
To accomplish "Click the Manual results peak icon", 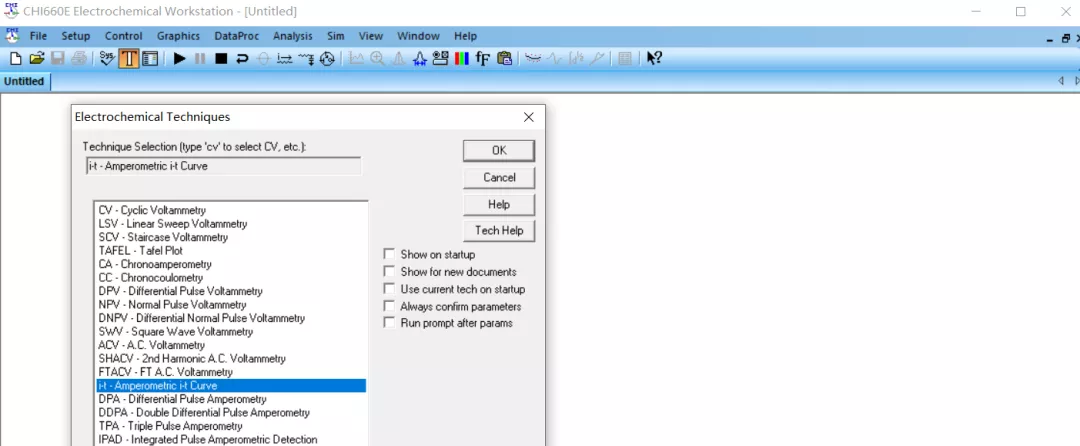I will point(399,59).
